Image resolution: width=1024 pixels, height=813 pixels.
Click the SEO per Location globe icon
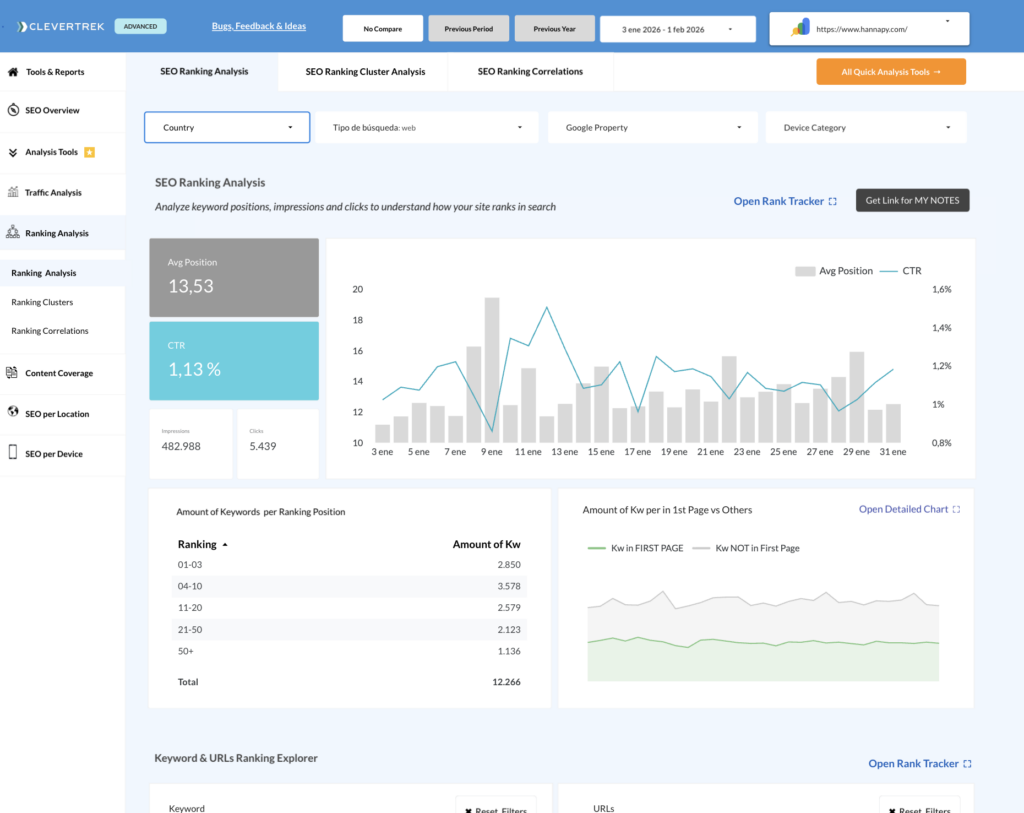(13, 413)
